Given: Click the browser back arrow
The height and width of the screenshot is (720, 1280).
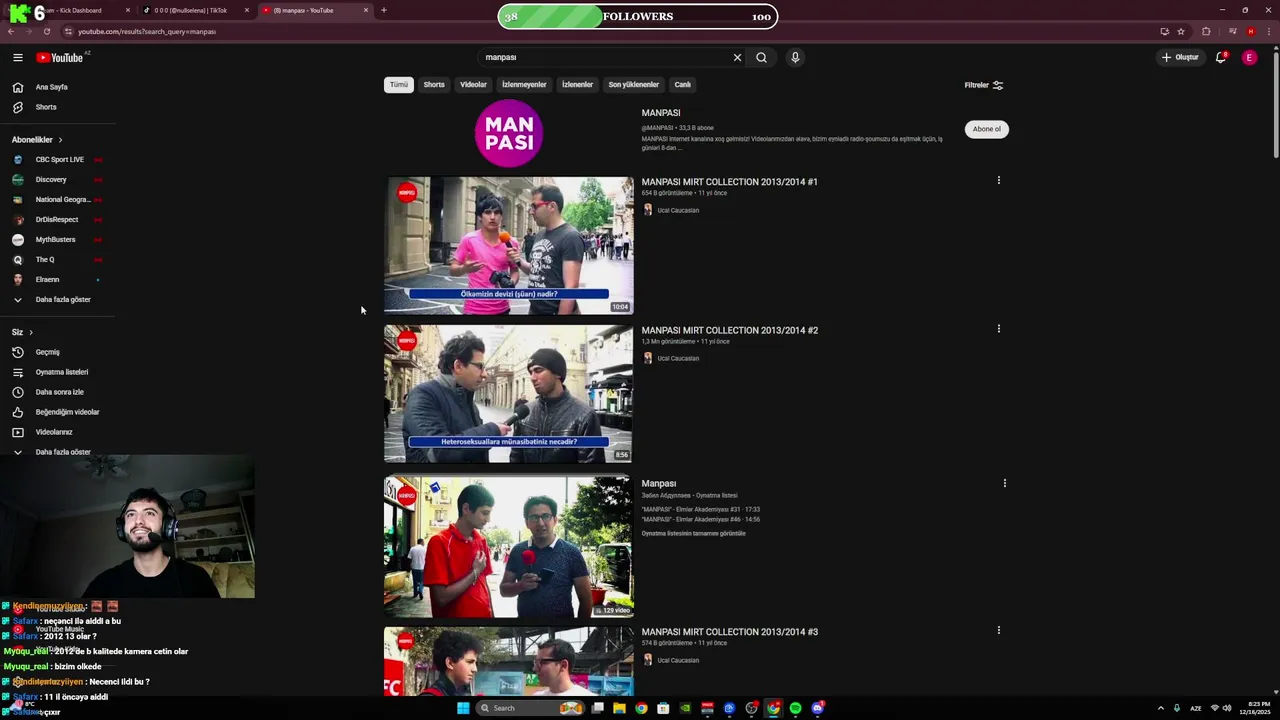Looking at the screenshot, I should 11,31.
